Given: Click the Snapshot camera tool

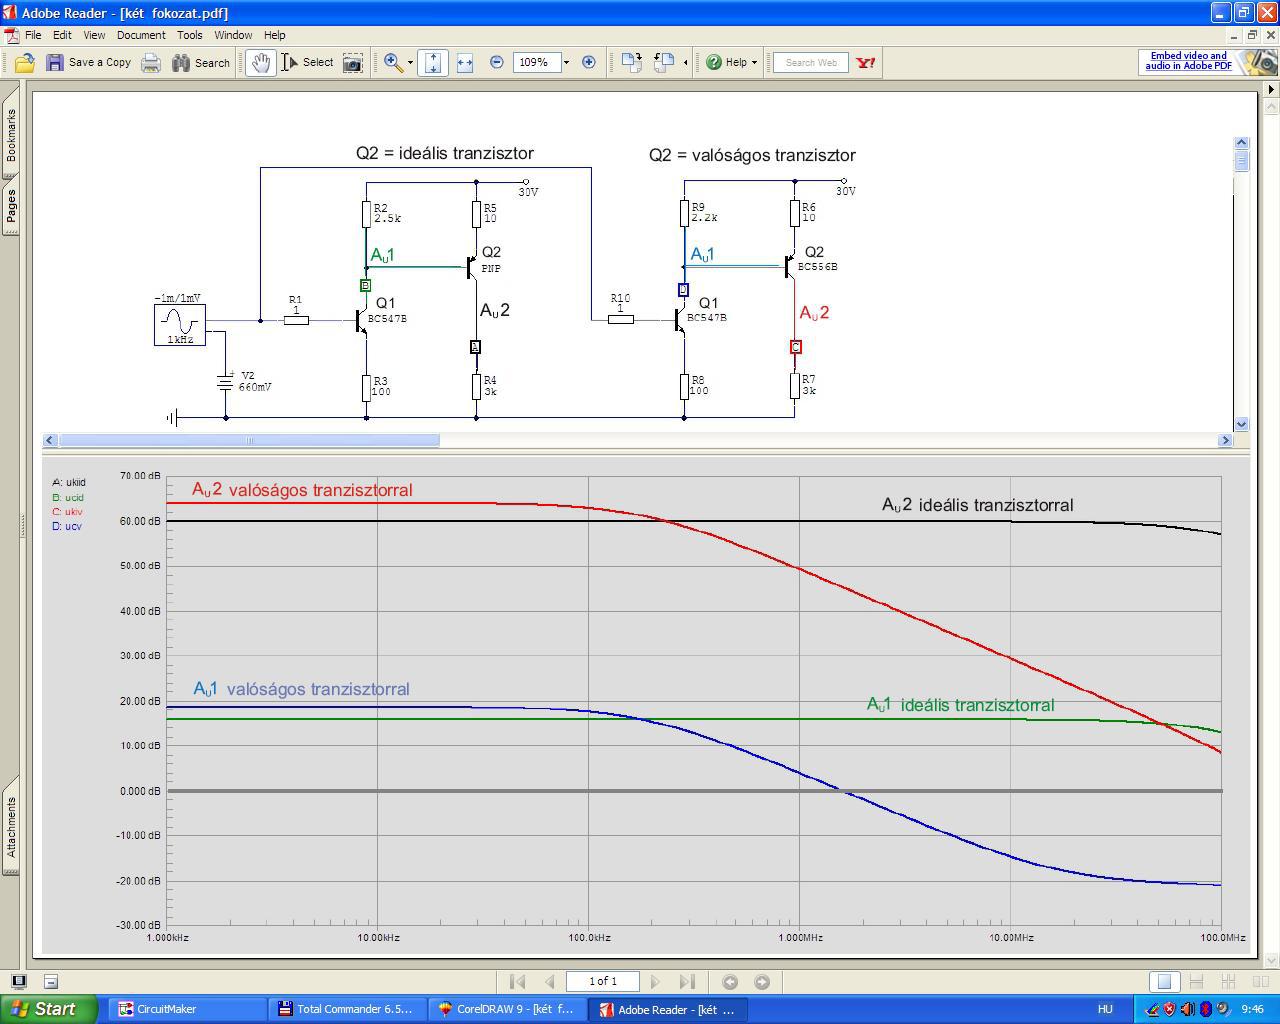Looking at the screenshot, I should click(352, 63).
